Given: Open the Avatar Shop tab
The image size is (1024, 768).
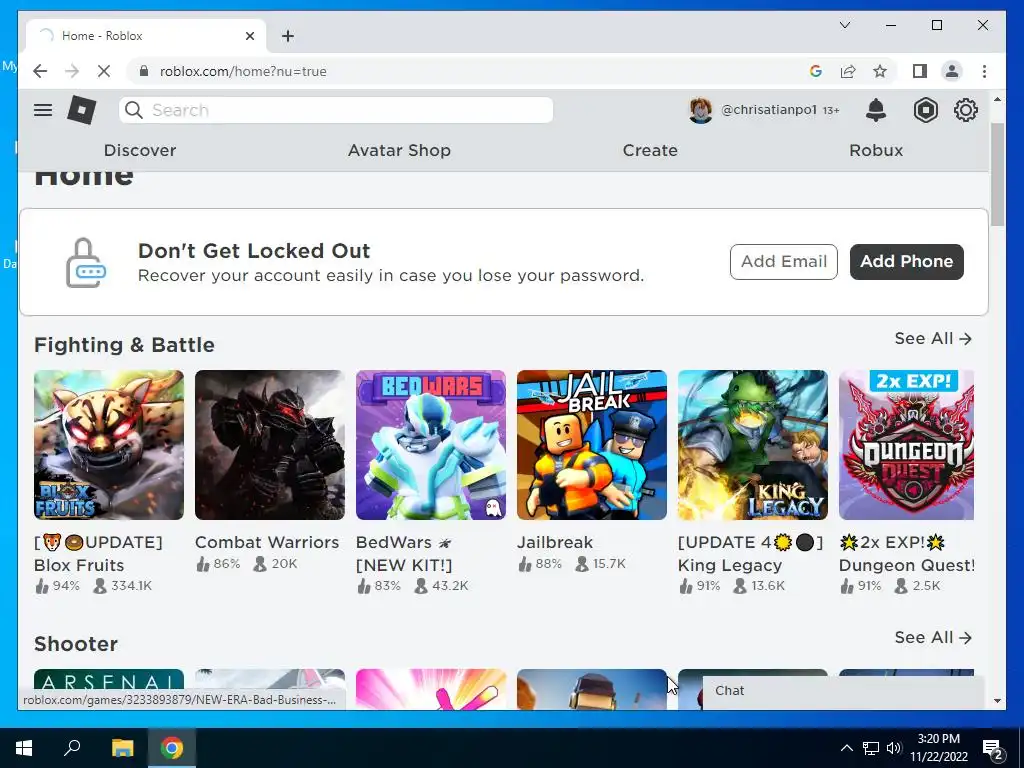Looking at the screenshot, I should [x=399, y=150].
